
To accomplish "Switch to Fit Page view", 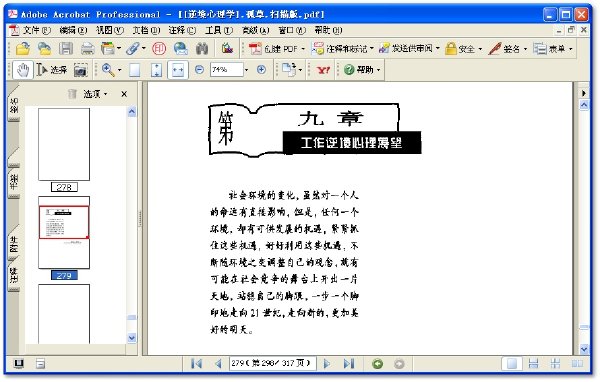I will (156, 70).
